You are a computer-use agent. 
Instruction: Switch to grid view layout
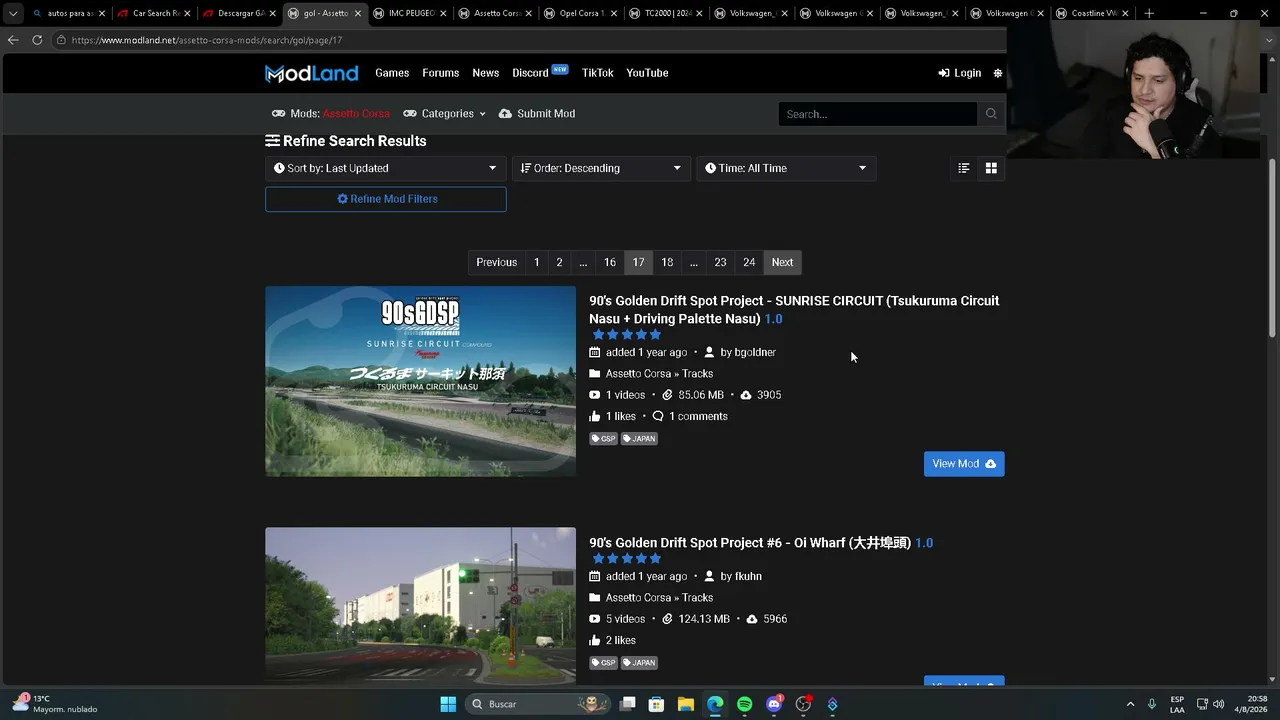pyautogui.click(x=991, y=168)
